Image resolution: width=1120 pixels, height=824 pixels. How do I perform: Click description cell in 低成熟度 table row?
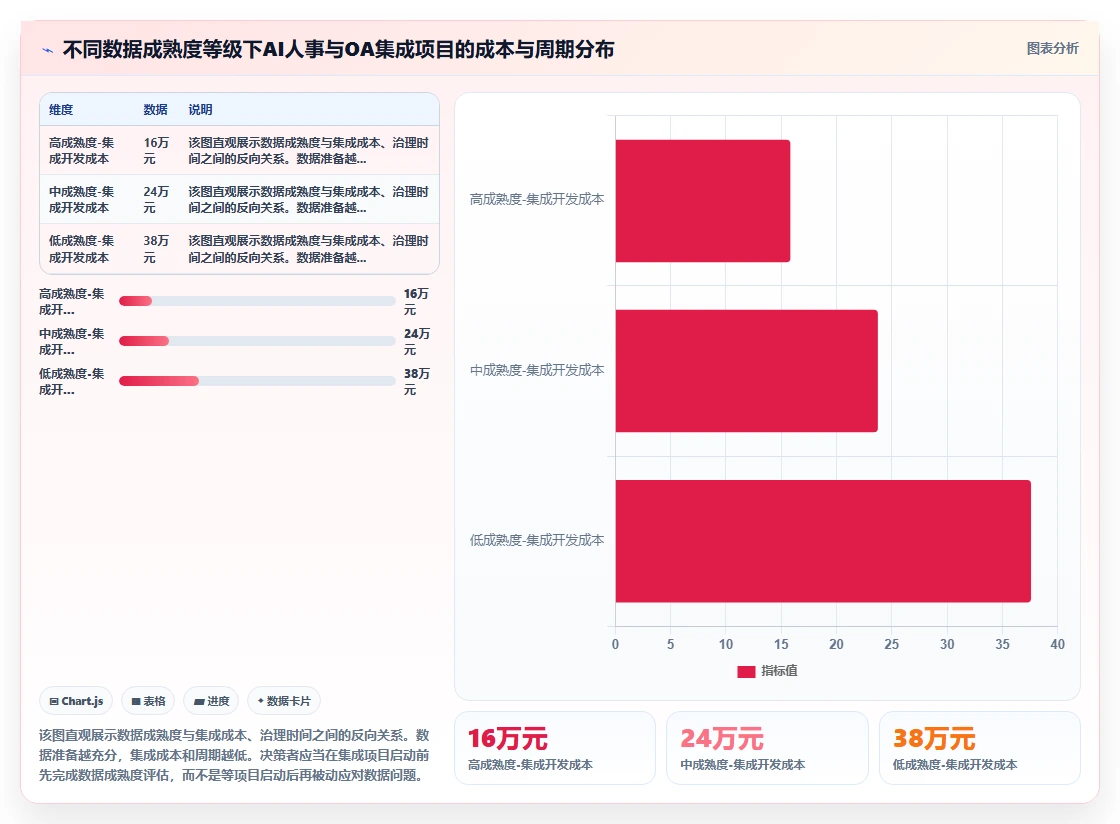[x=309, y=249]
